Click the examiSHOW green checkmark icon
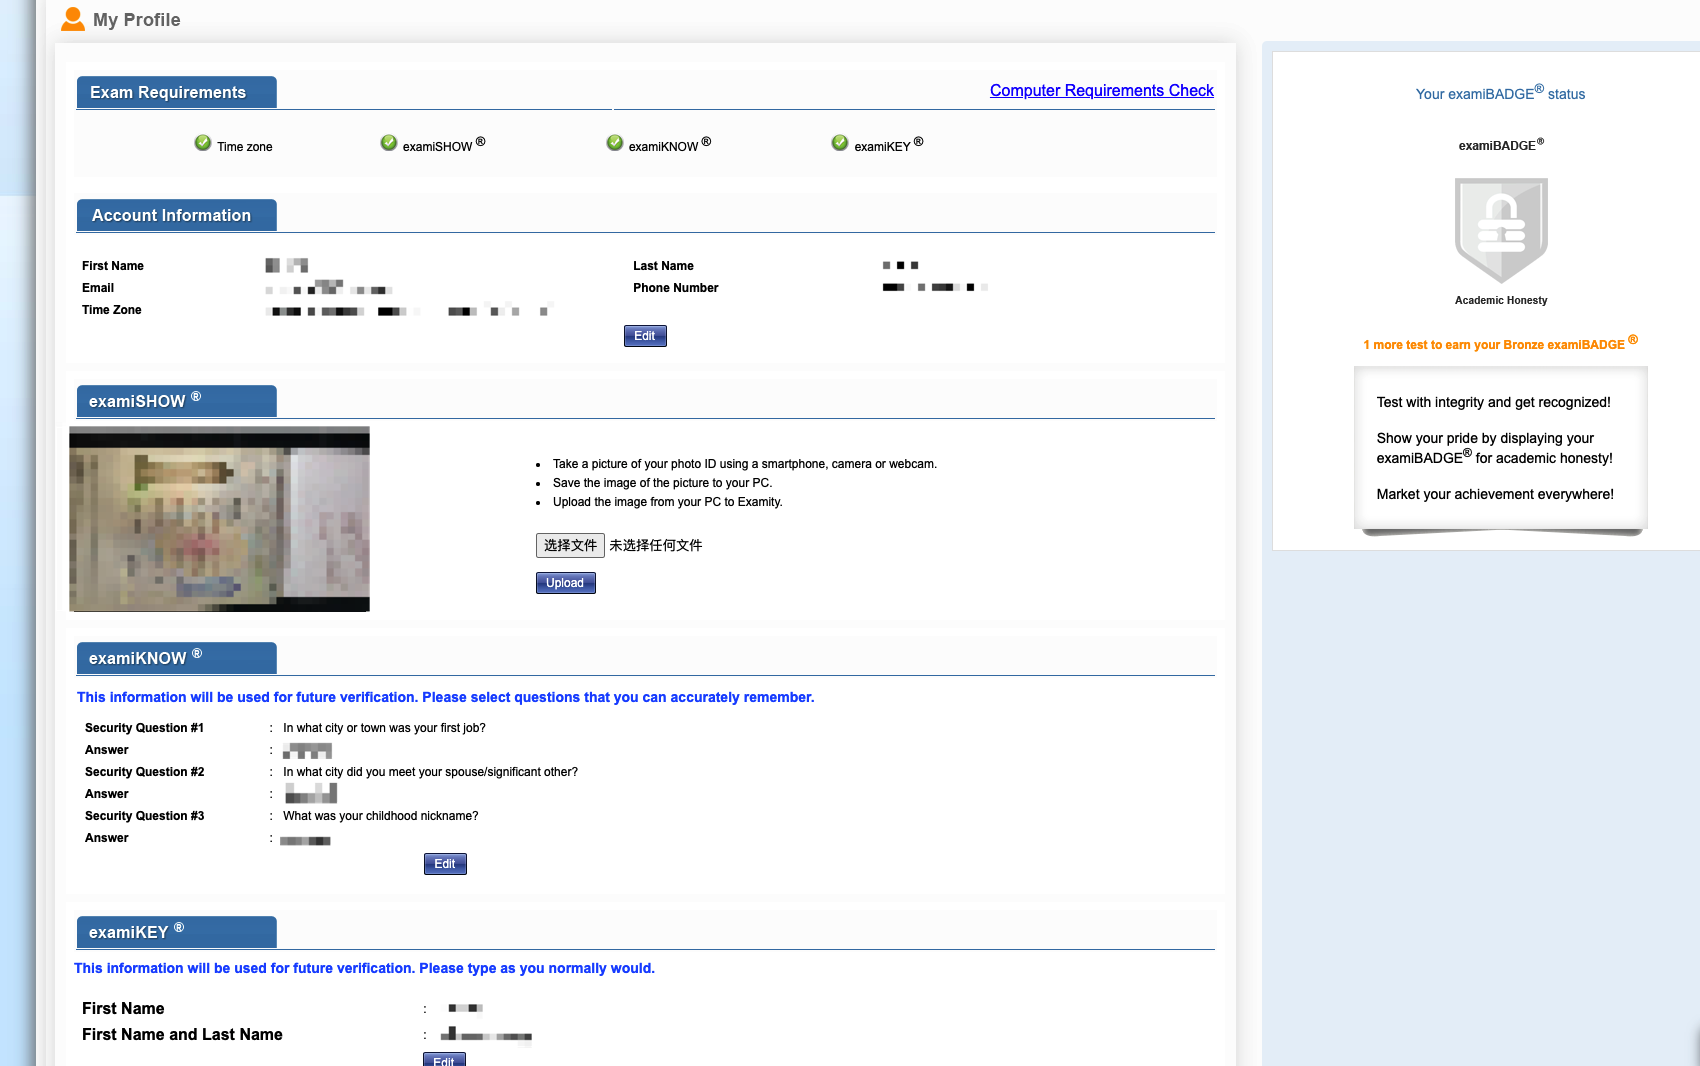 tap(389, 143)
